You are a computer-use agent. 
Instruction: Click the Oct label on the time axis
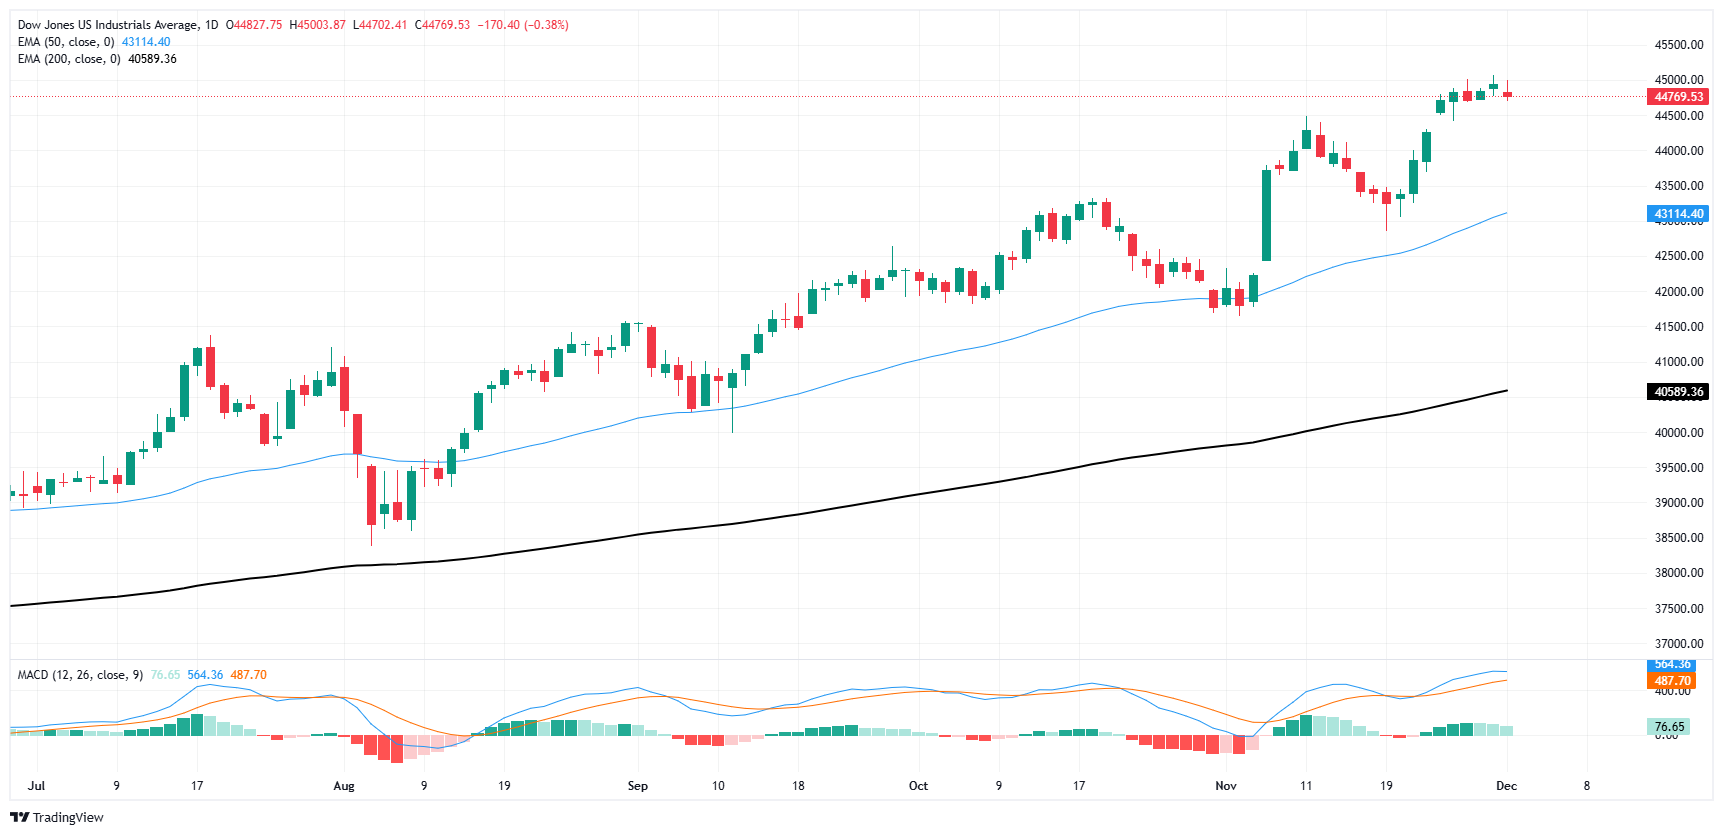click(x=918, y=786)
